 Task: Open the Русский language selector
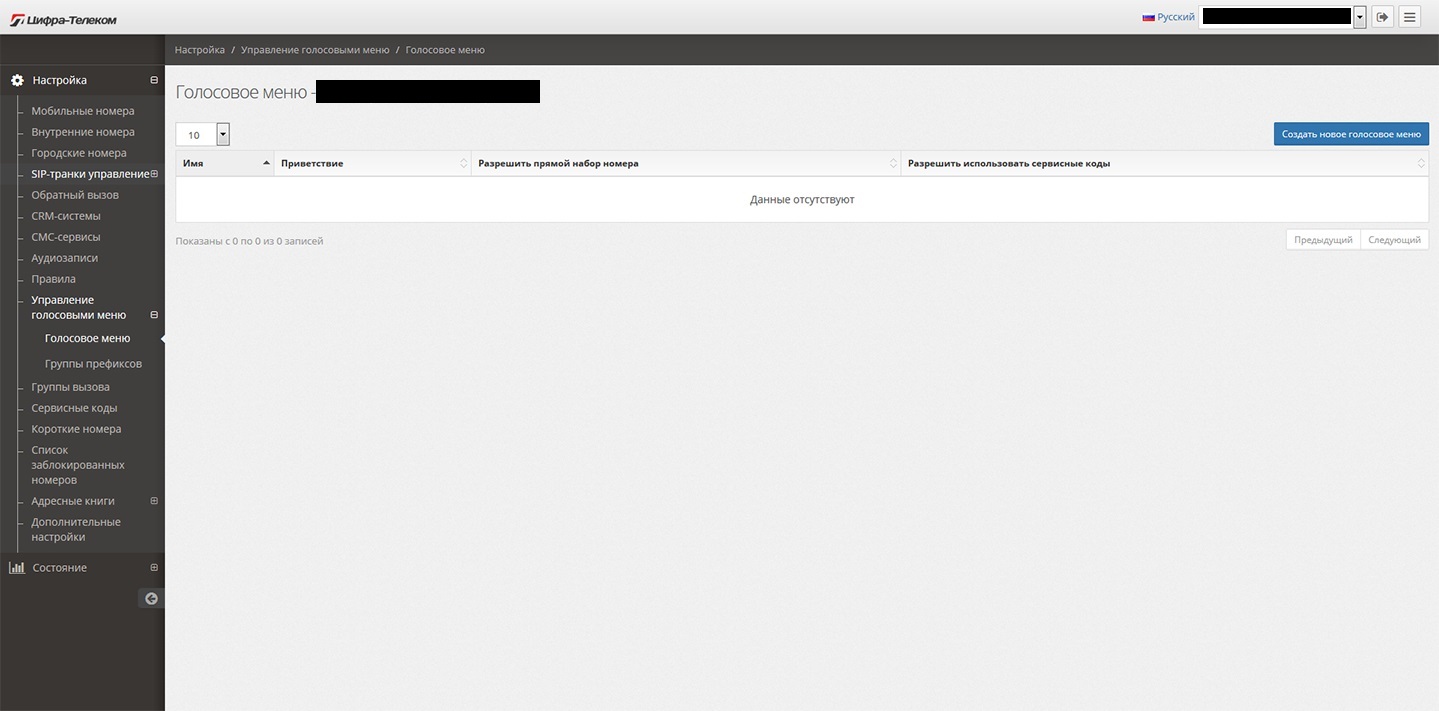click(1168, 17)
